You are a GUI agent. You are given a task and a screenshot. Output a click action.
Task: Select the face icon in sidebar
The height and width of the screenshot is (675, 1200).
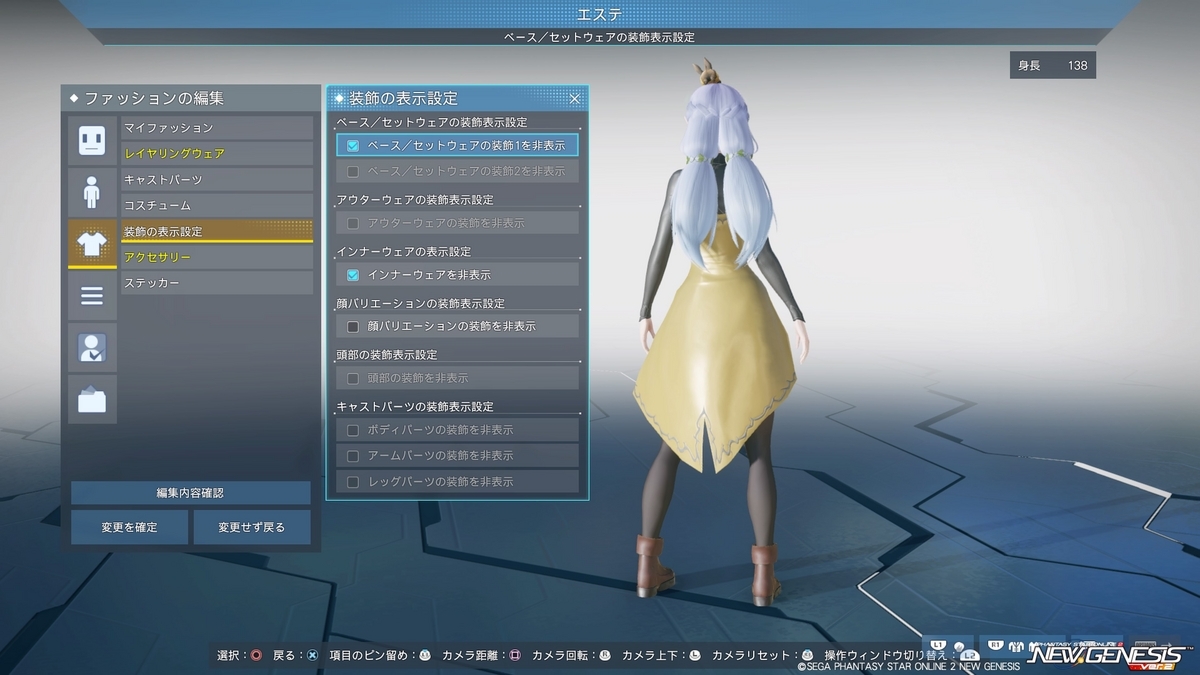(x=92, y=139)
